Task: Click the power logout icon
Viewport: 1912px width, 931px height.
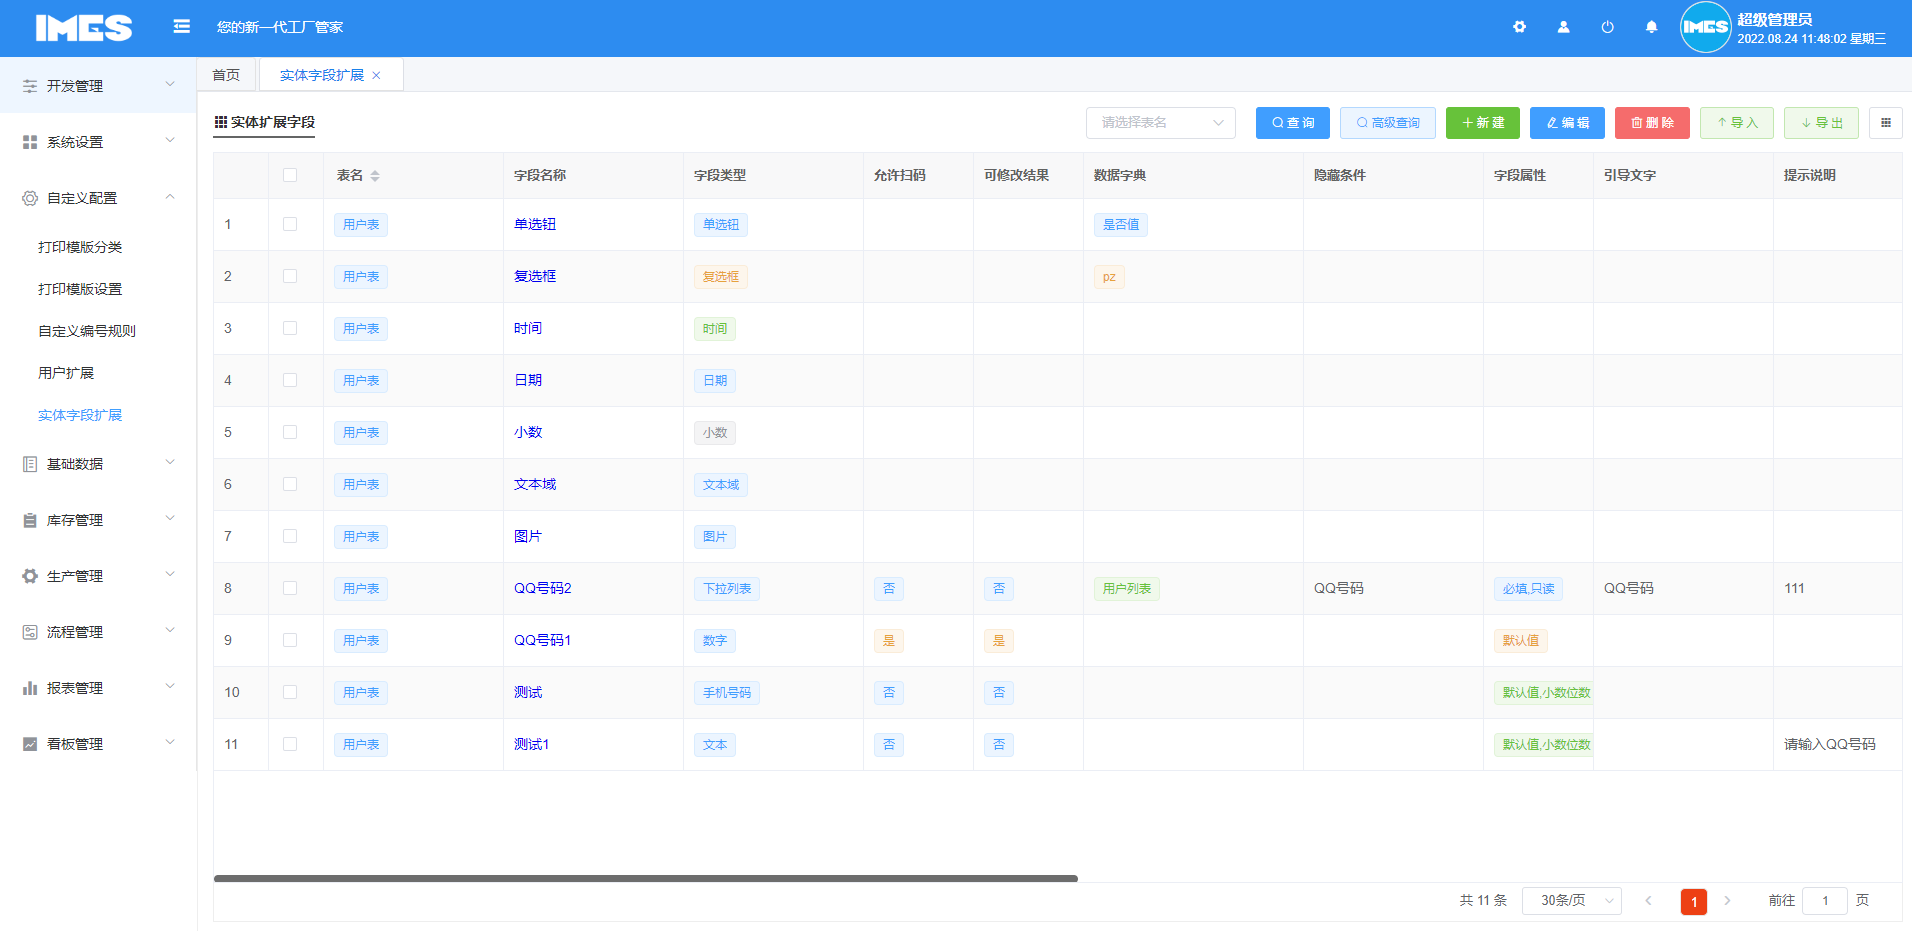Action: [x=1607, y=27]
